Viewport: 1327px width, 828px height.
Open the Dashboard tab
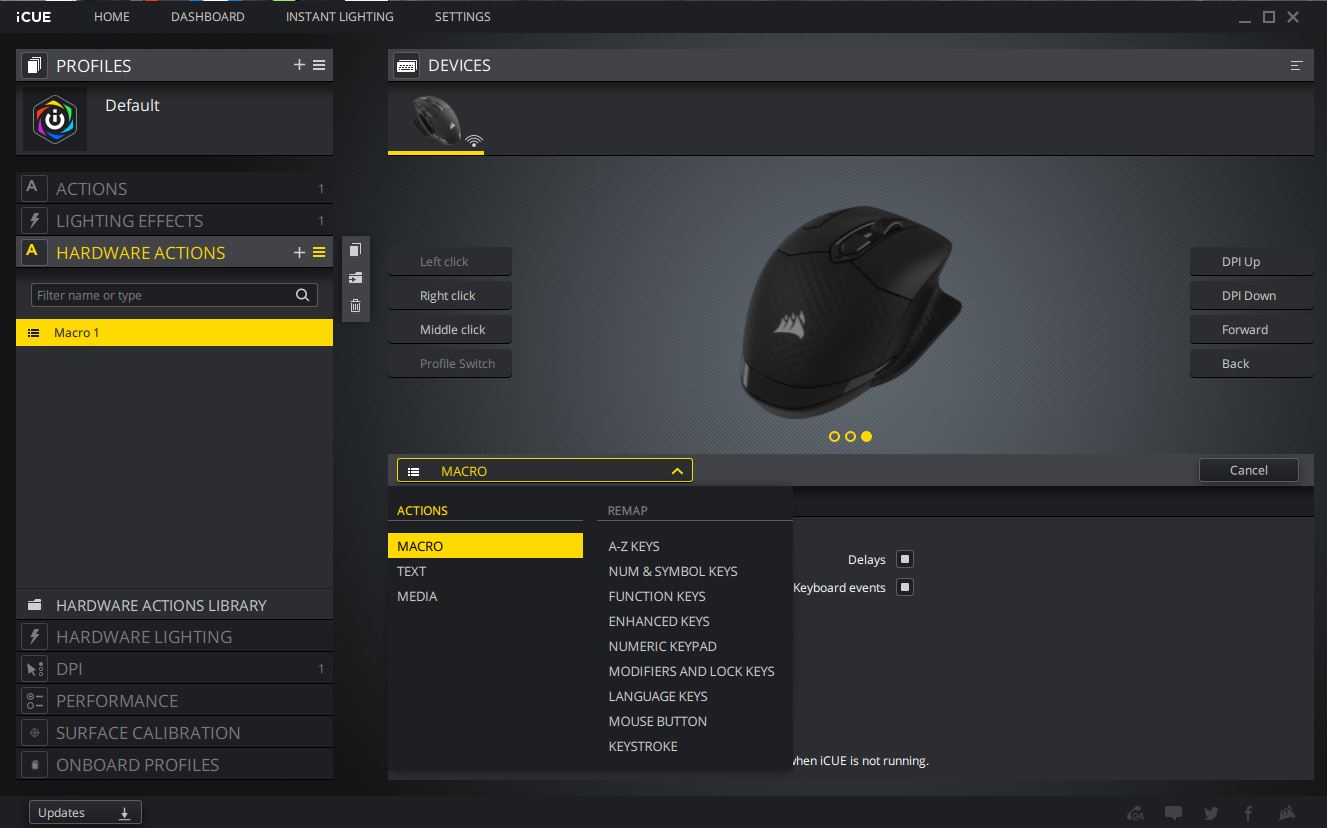click(x=208, y=17)
